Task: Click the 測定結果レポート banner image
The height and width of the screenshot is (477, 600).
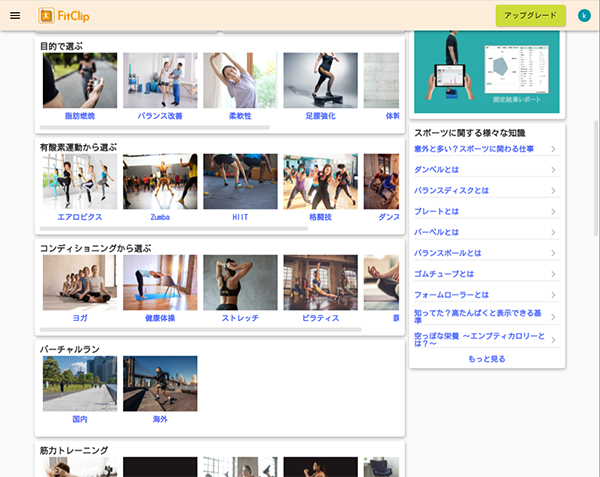Action: coord(487,70)
